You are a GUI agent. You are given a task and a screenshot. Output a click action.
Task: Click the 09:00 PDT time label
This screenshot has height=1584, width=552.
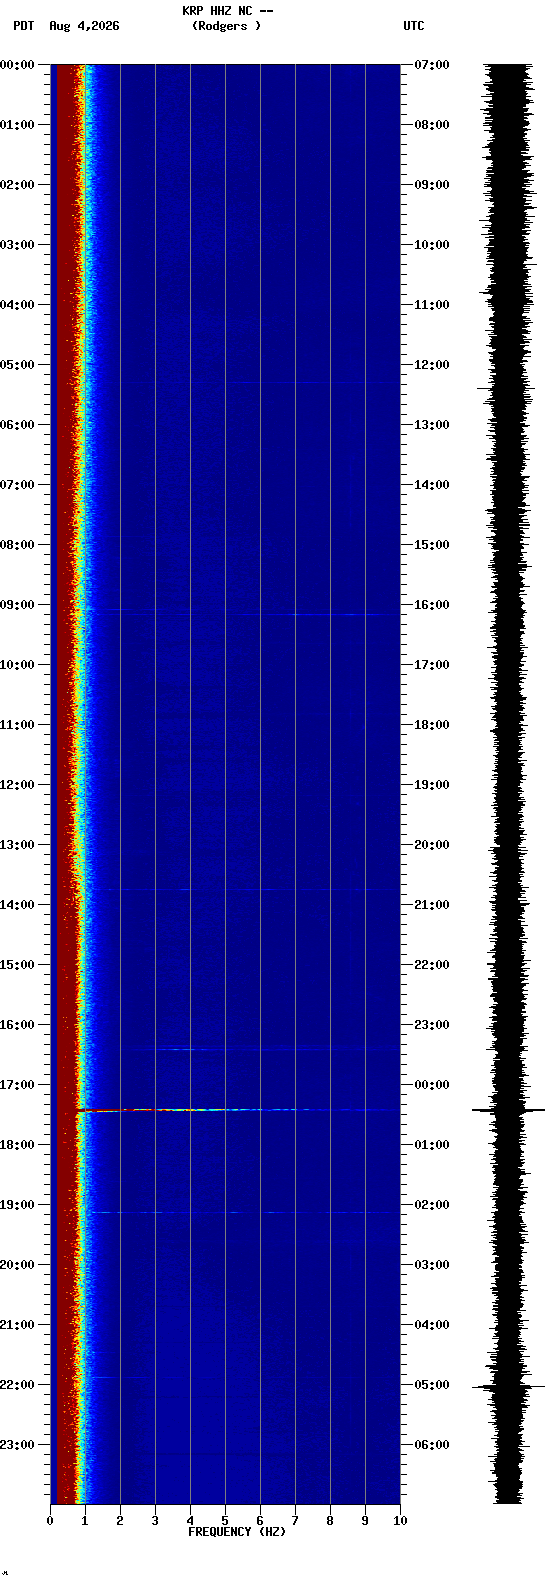[17, 605]
